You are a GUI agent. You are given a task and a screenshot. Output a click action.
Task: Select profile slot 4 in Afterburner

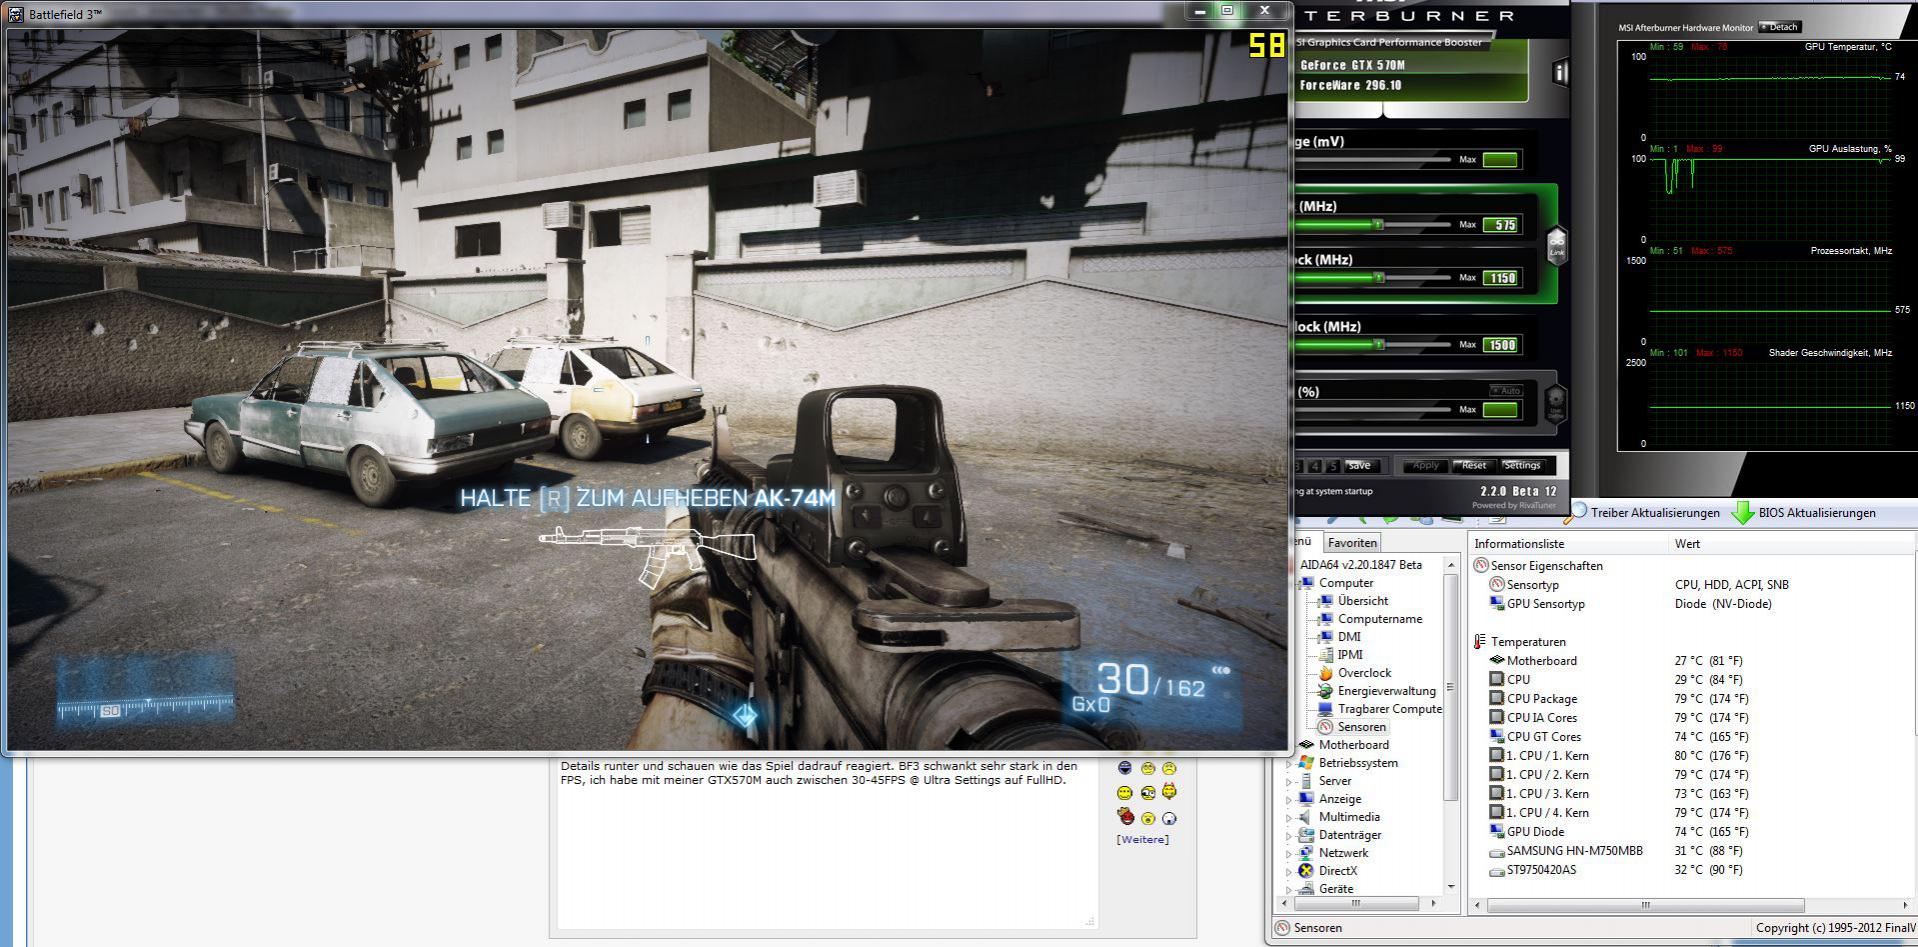click(1315, 466)
